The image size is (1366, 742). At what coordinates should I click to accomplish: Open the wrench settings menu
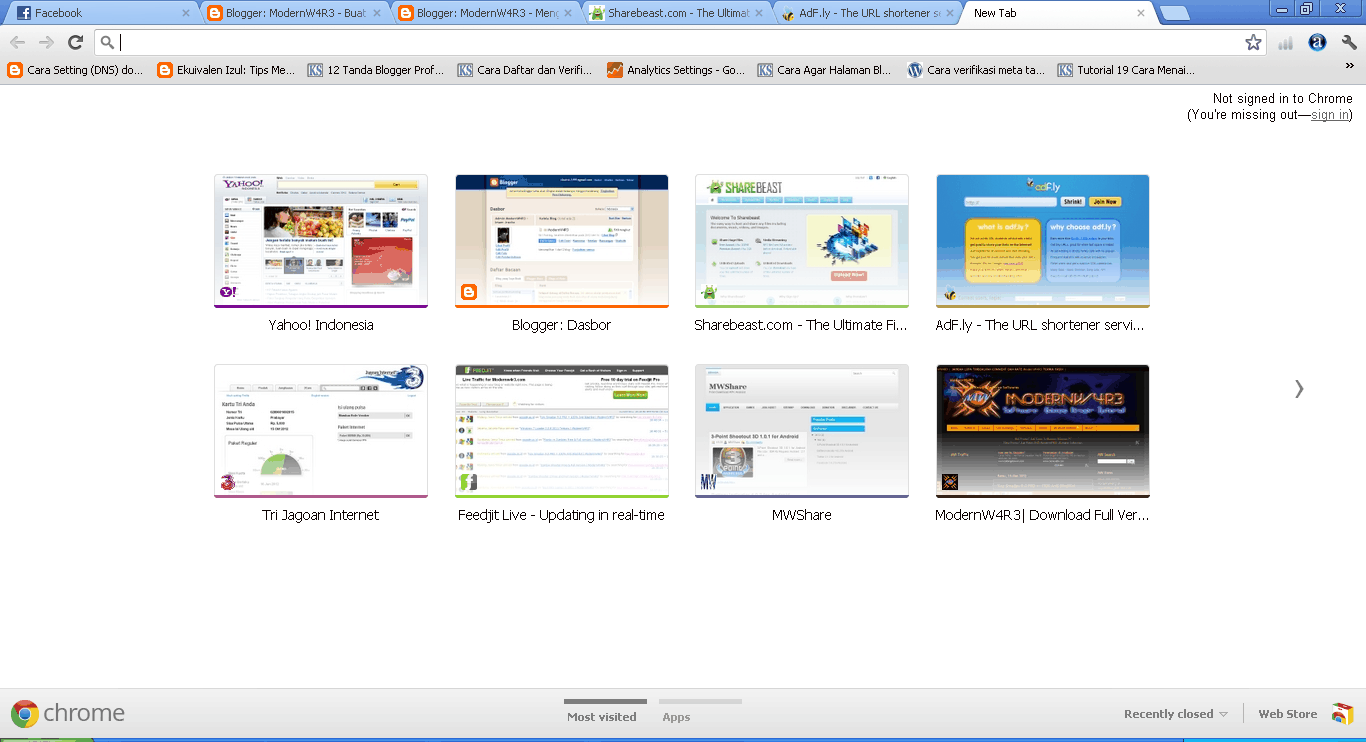(1349, 42)
